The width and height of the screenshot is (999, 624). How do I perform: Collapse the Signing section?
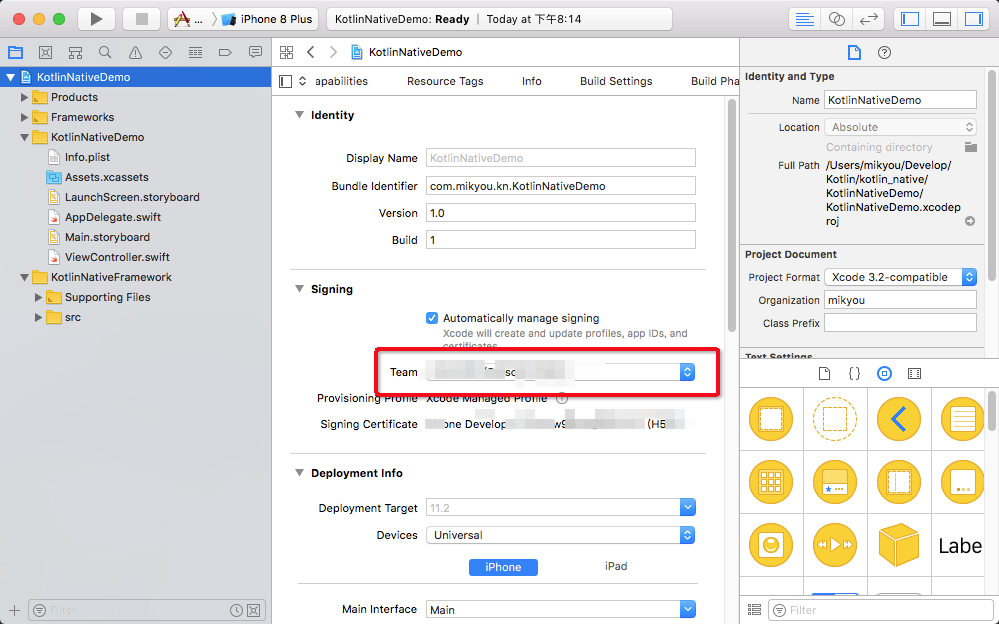(299, 289)
